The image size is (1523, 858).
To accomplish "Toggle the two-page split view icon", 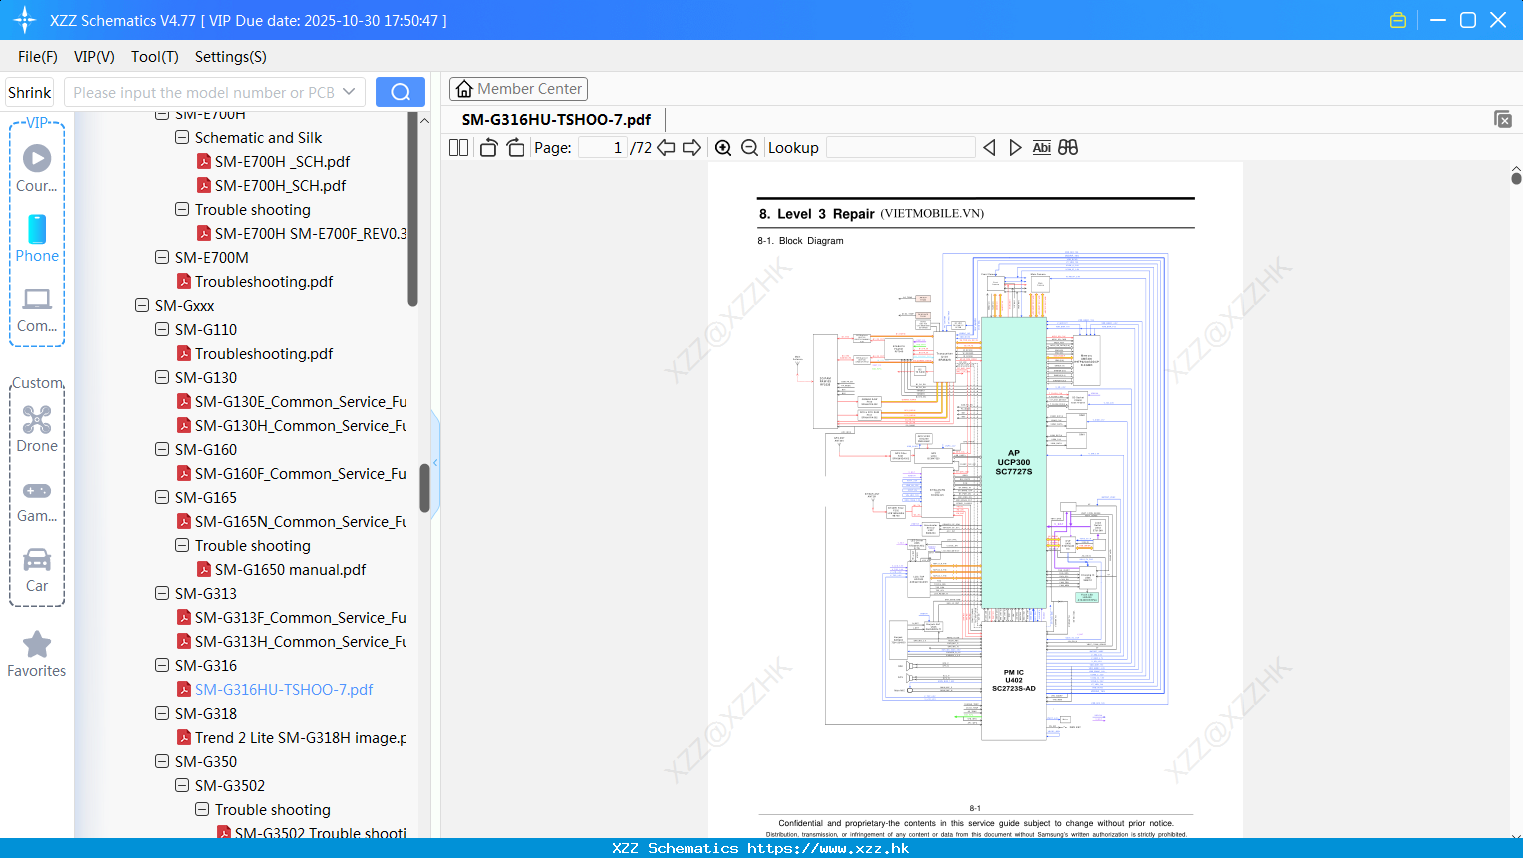I will (x=458, y=147).
